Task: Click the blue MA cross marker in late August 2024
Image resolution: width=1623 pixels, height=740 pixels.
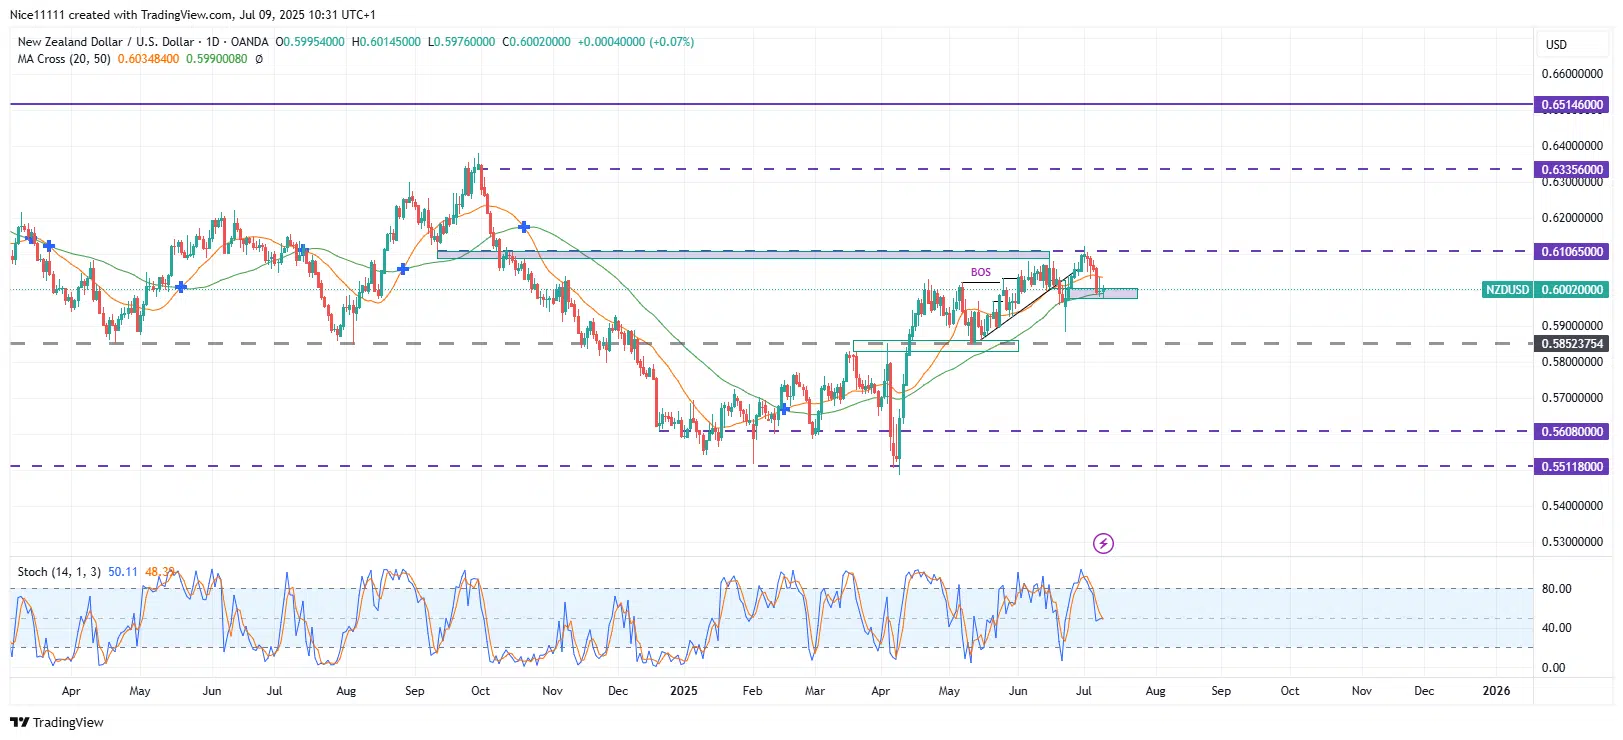Action: [403, 268]
